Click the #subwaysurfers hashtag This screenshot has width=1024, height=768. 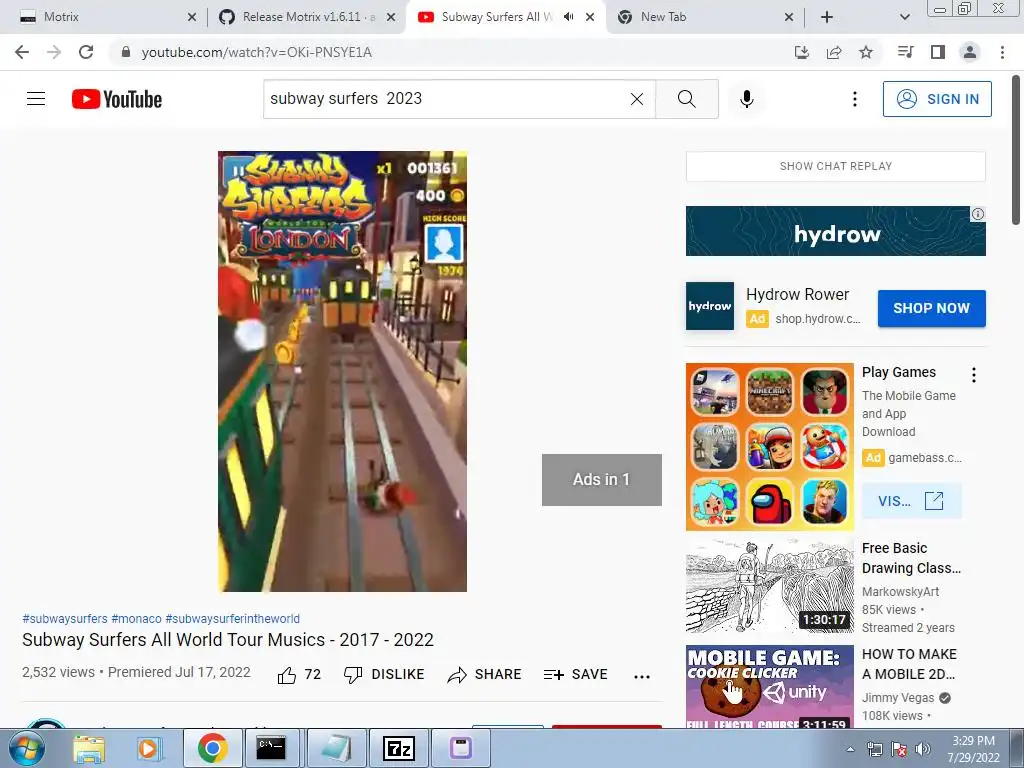point(65,618)
